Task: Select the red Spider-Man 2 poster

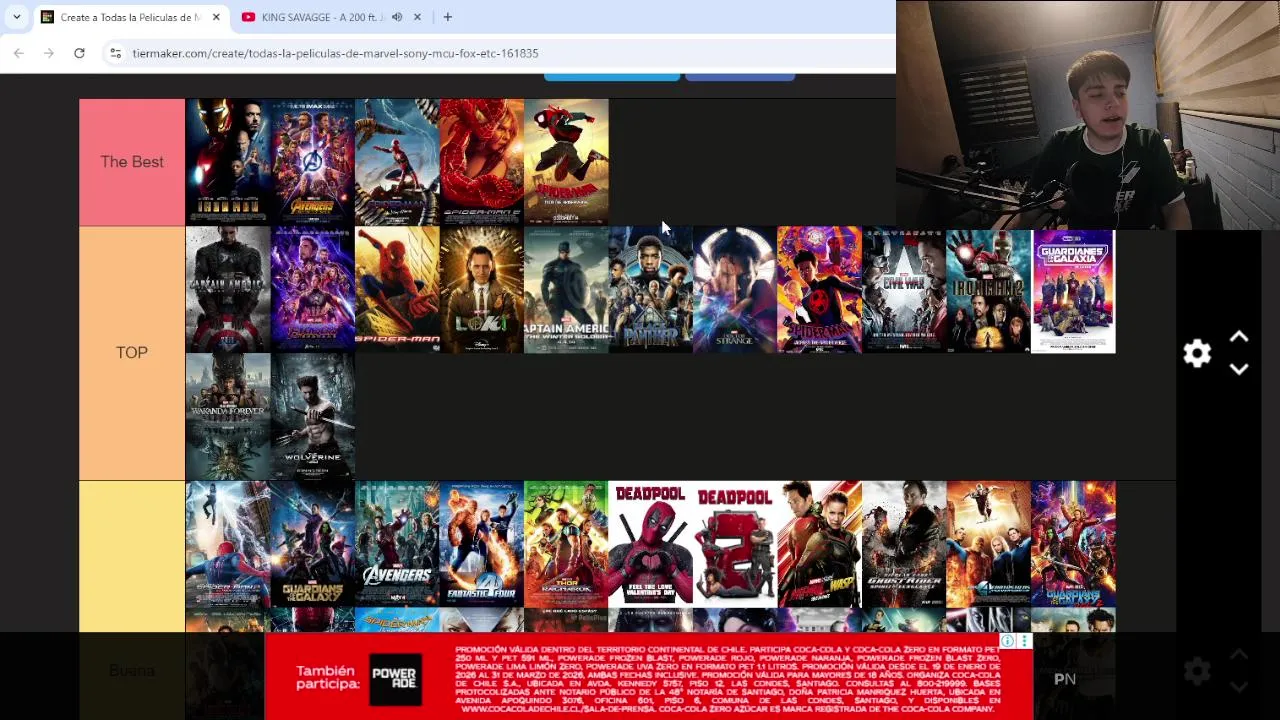Action: point(481,162)
